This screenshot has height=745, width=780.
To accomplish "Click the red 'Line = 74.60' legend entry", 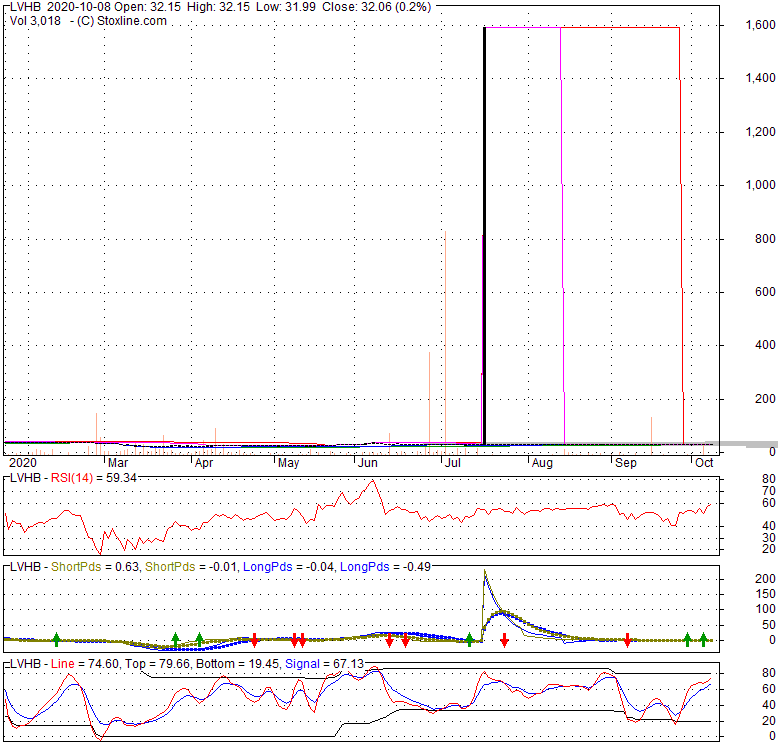I will (85, 663).
